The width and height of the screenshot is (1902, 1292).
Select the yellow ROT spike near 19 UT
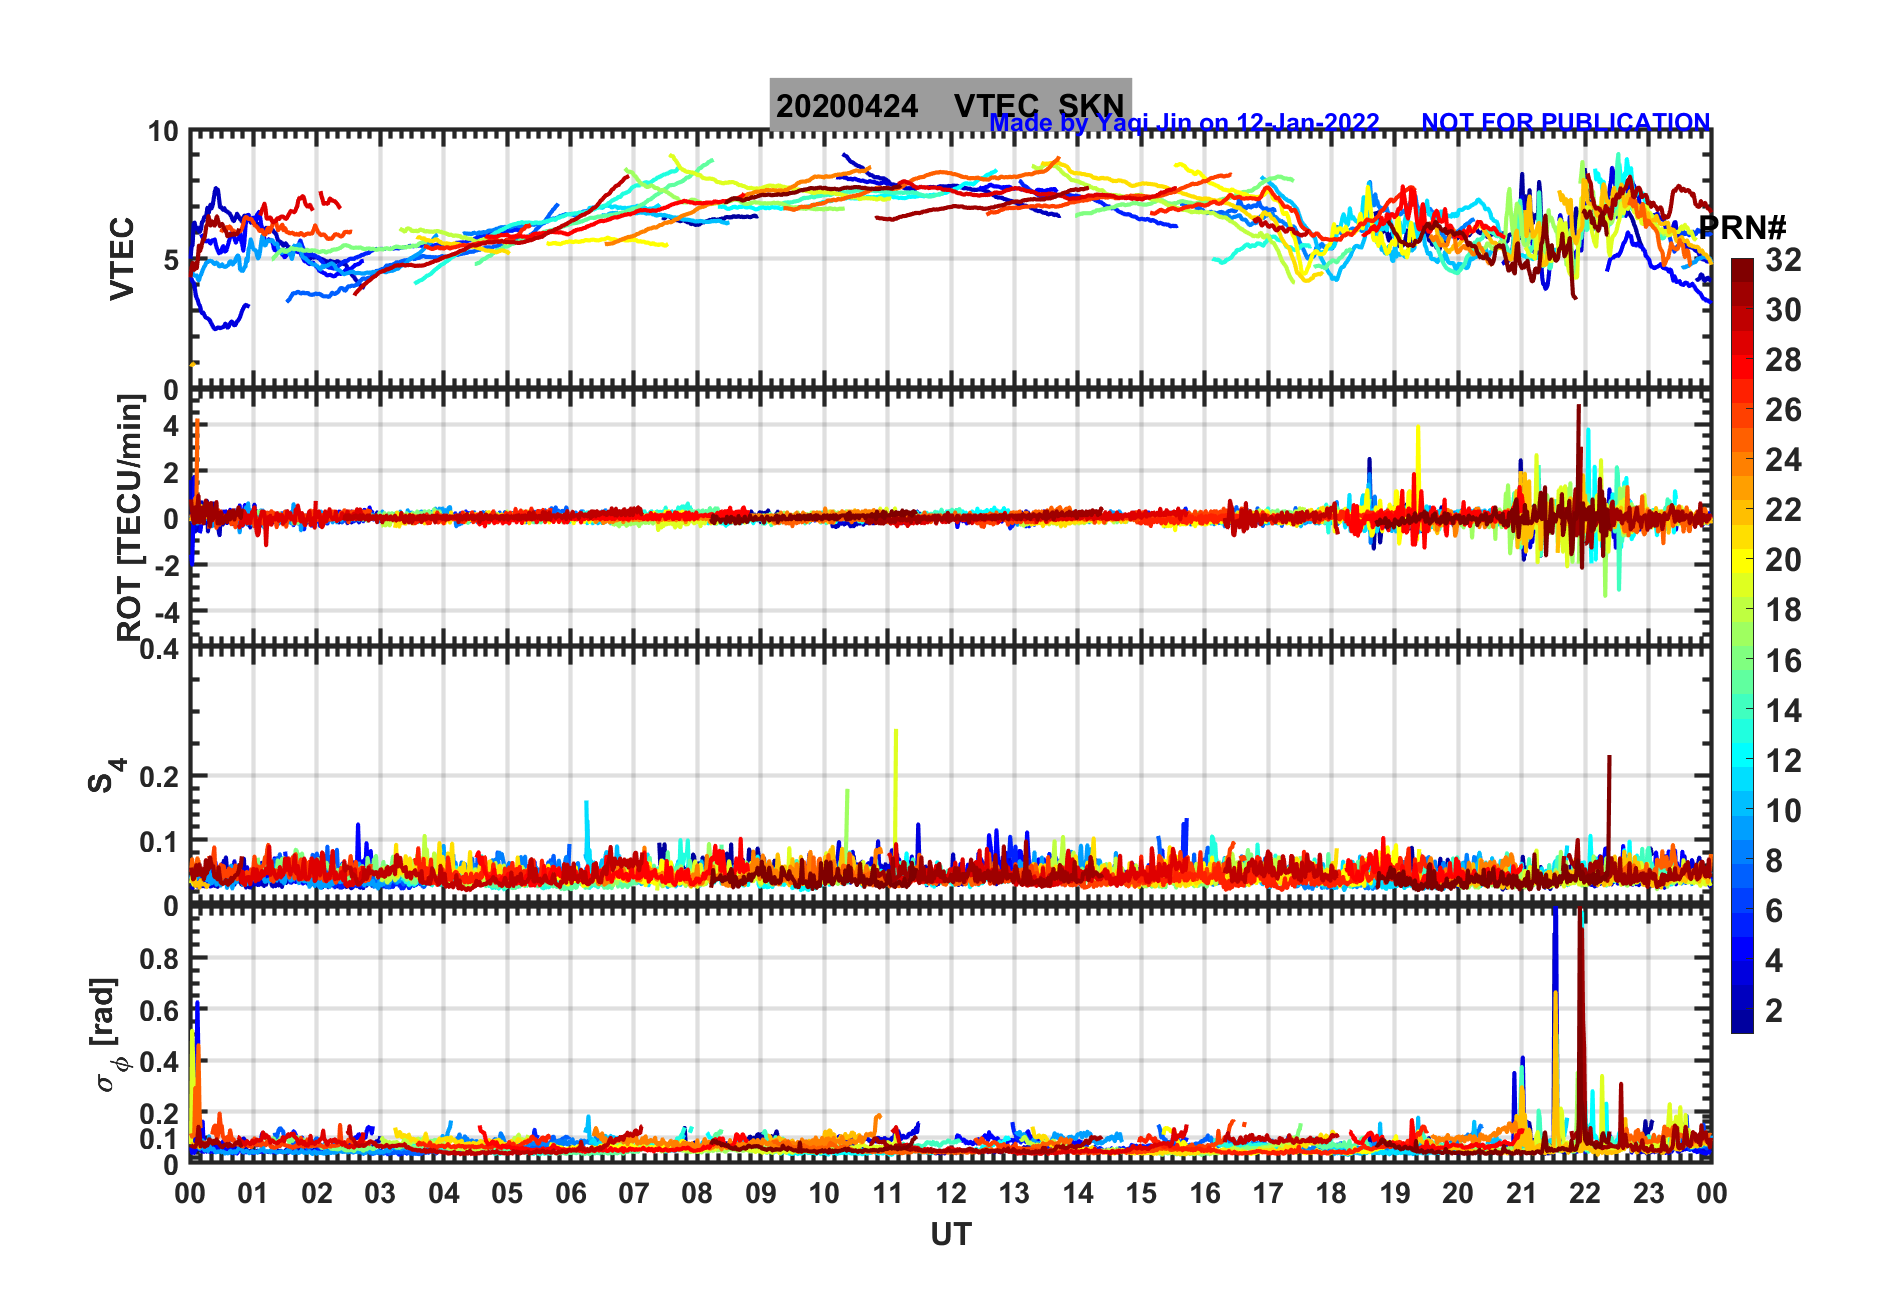(x=1417, y=460)
